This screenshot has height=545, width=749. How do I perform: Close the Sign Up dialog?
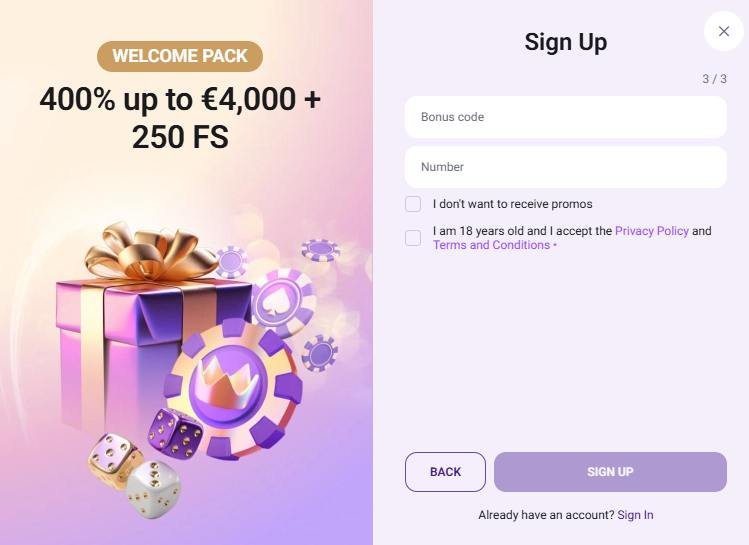(724, 32)
